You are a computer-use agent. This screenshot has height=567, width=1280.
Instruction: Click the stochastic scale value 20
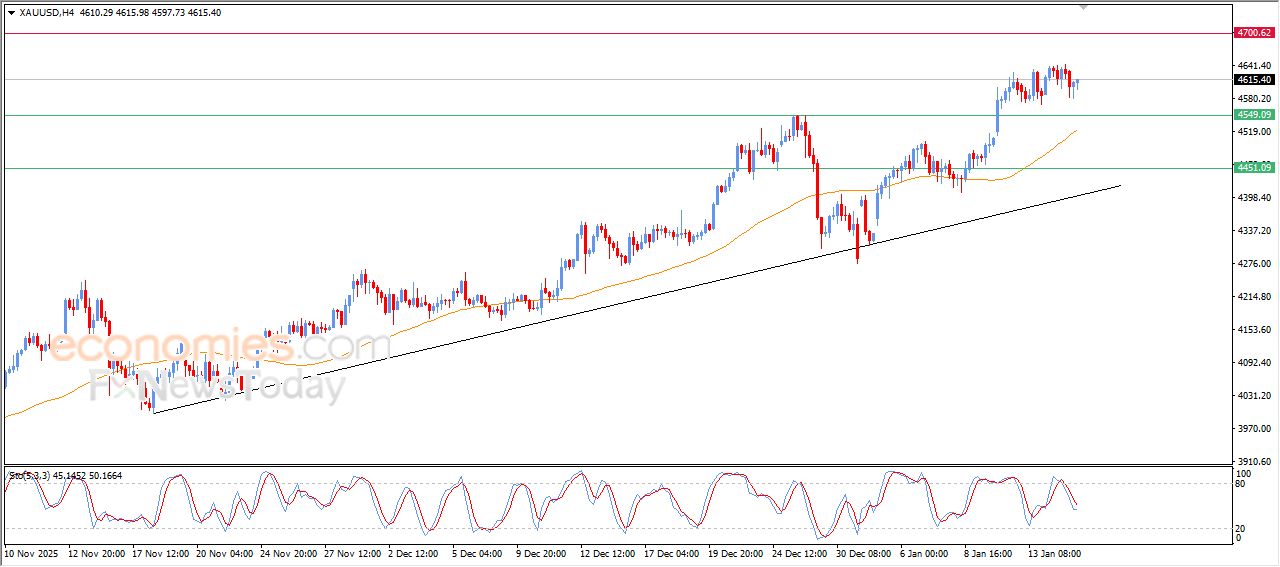(1241, 527)
